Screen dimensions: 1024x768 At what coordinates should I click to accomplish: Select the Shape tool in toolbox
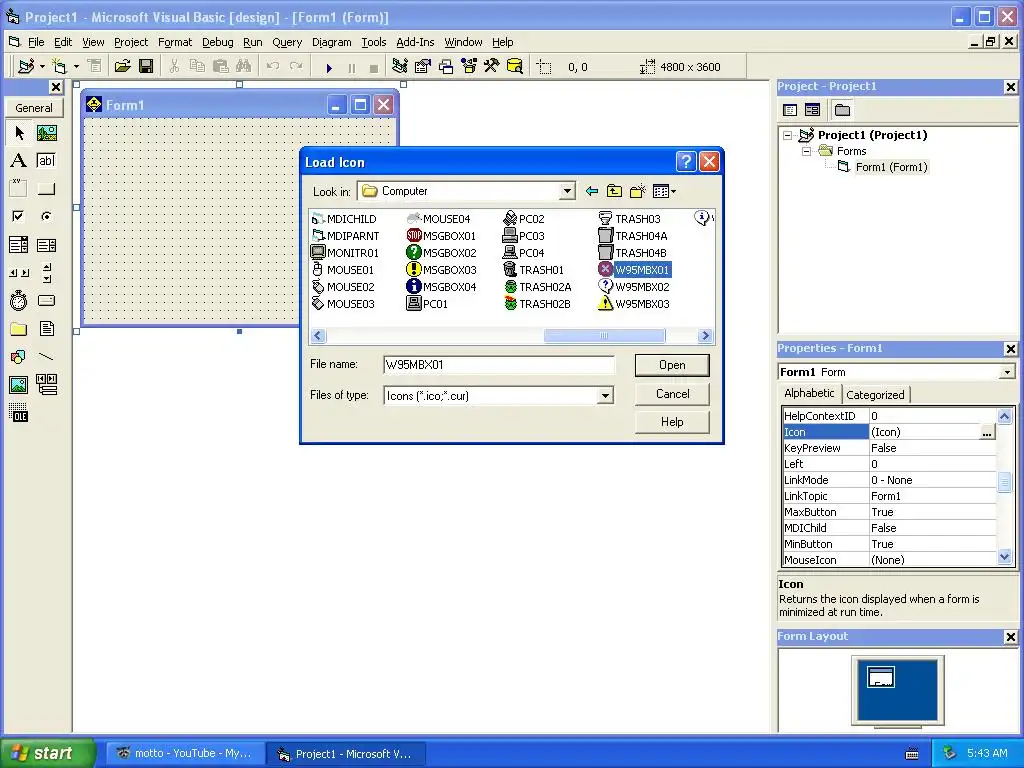[x=19, y=357]
